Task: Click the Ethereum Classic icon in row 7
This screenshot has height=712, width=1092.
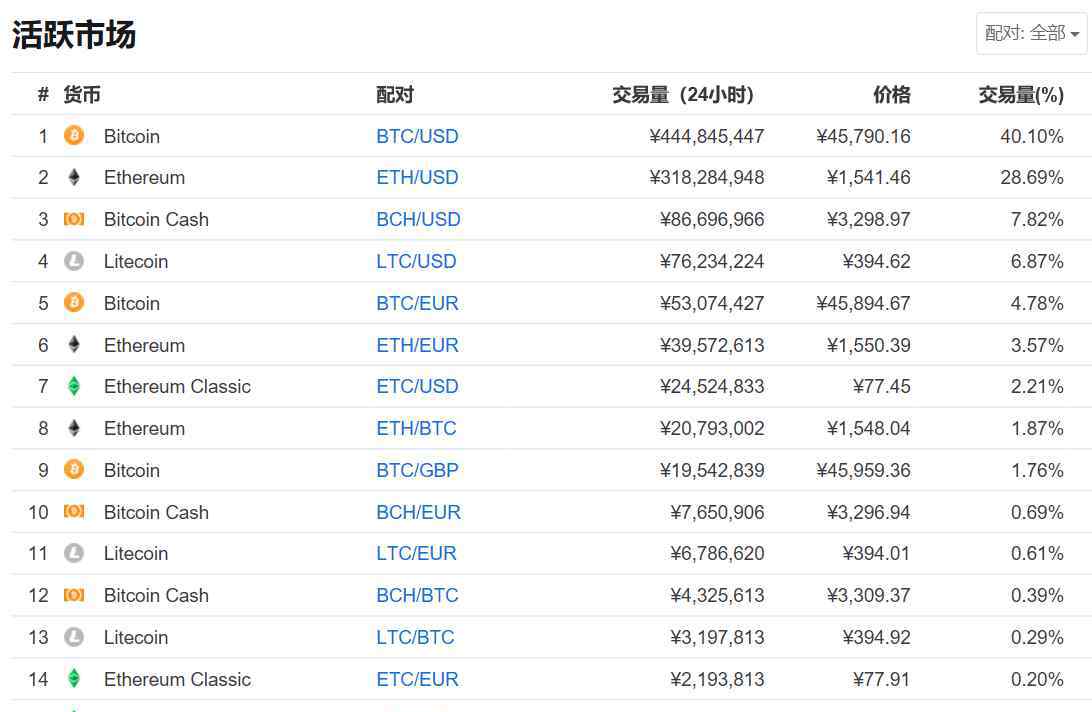Action: point(74,386)
